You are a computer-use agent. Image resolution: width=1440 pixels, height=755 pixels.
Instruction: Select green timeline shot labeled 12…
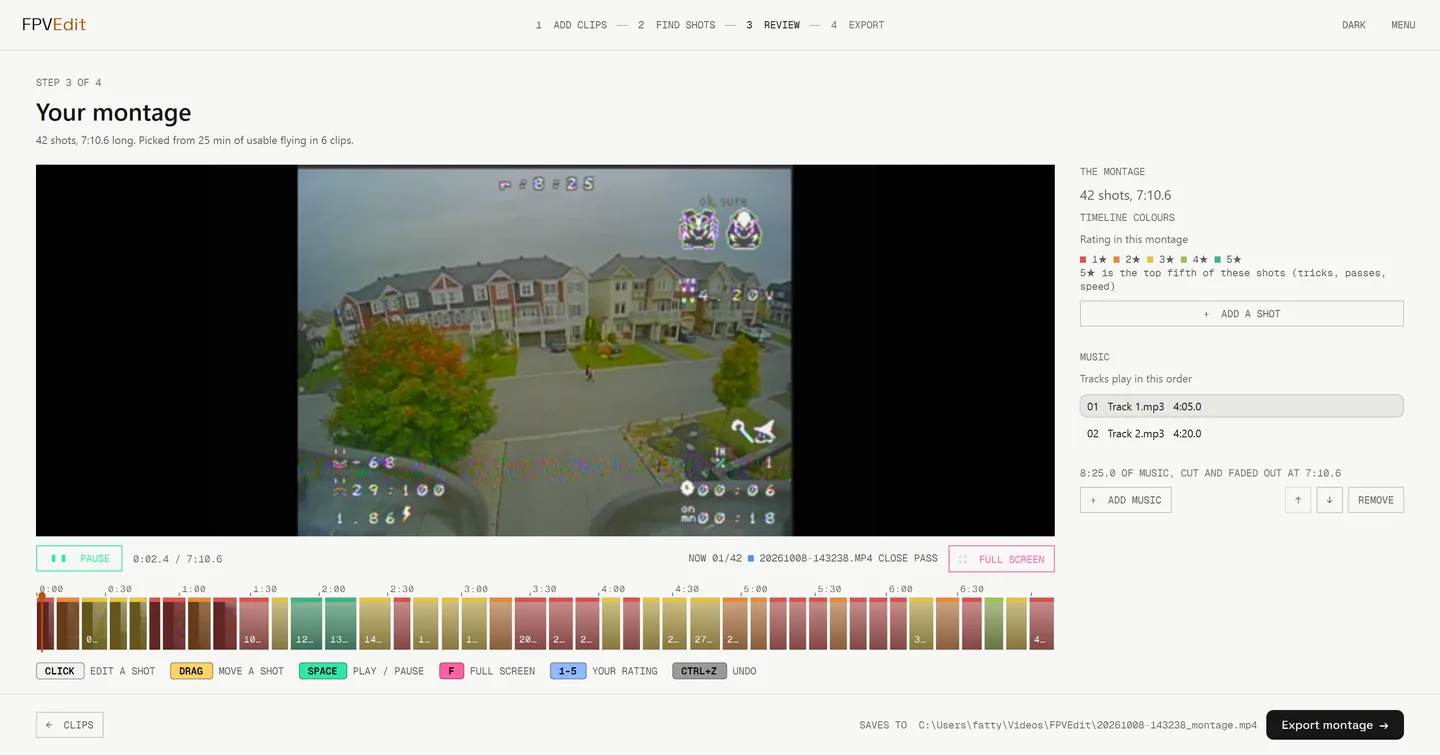(306, 624)
